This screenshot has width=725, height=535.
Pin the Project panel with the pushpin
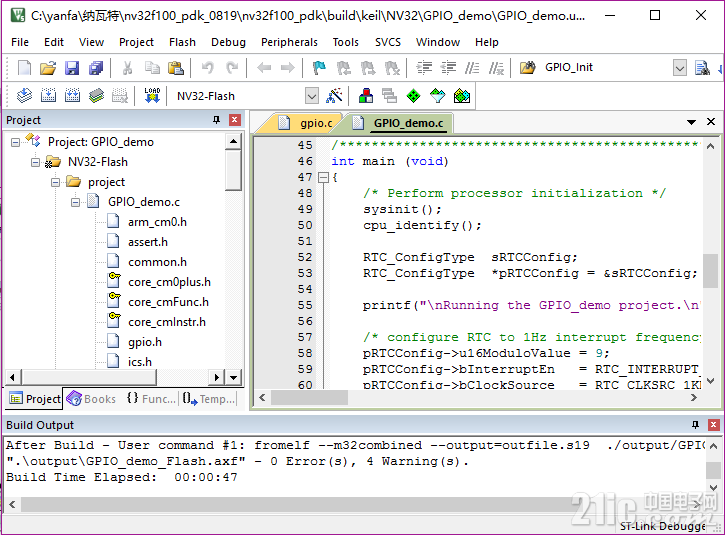pos(216,120)
